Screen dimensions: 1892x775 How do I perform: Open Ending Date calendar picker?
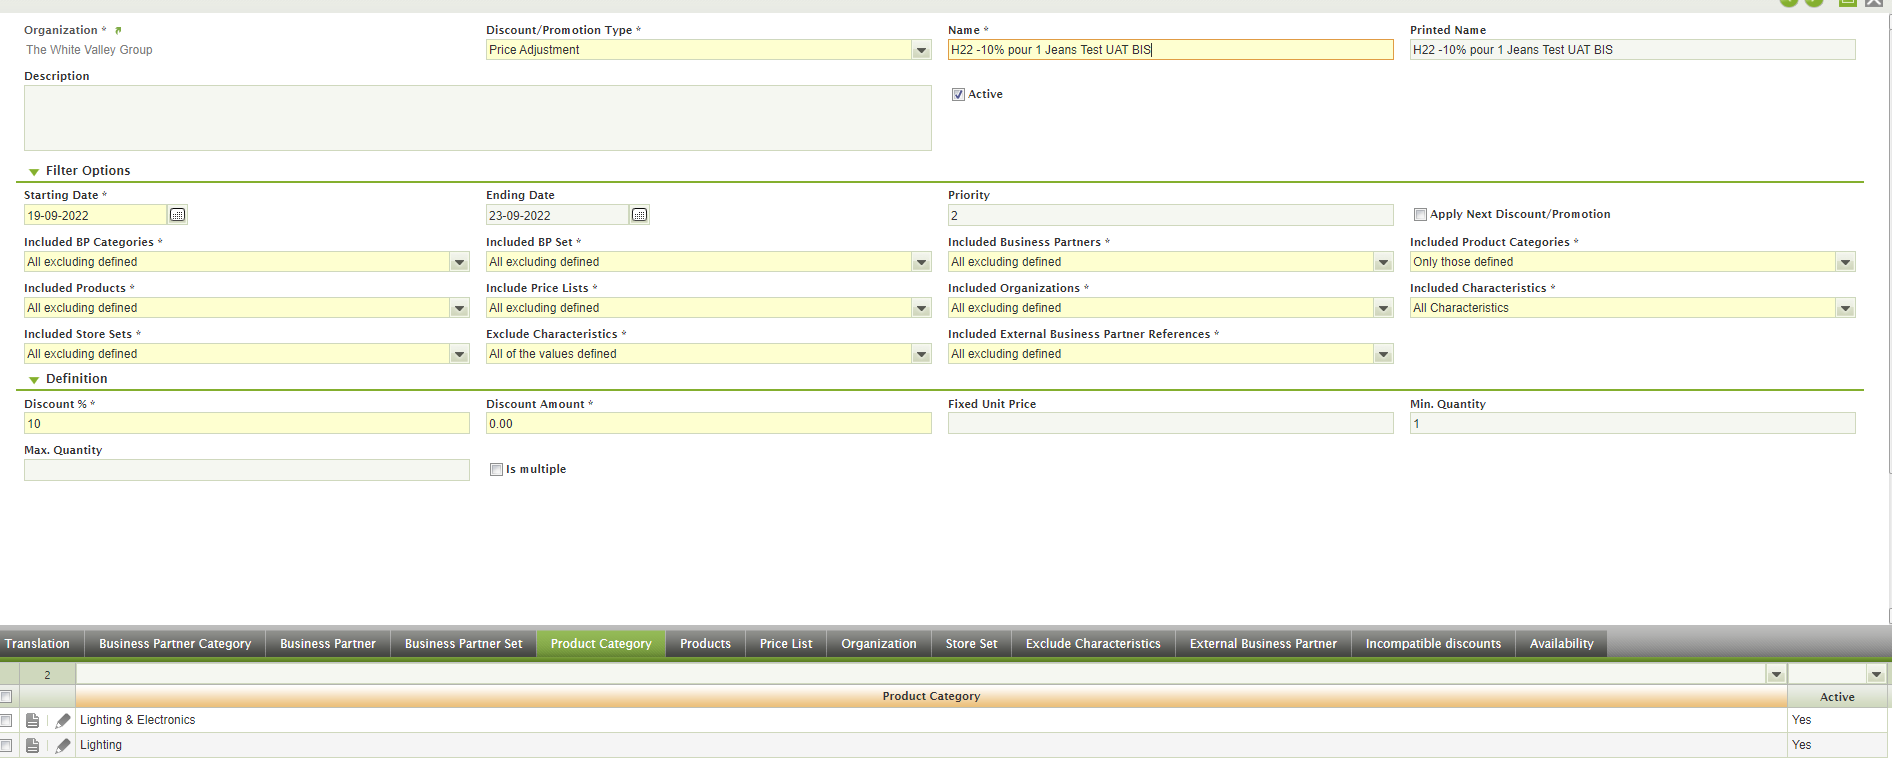click(639, 215)
